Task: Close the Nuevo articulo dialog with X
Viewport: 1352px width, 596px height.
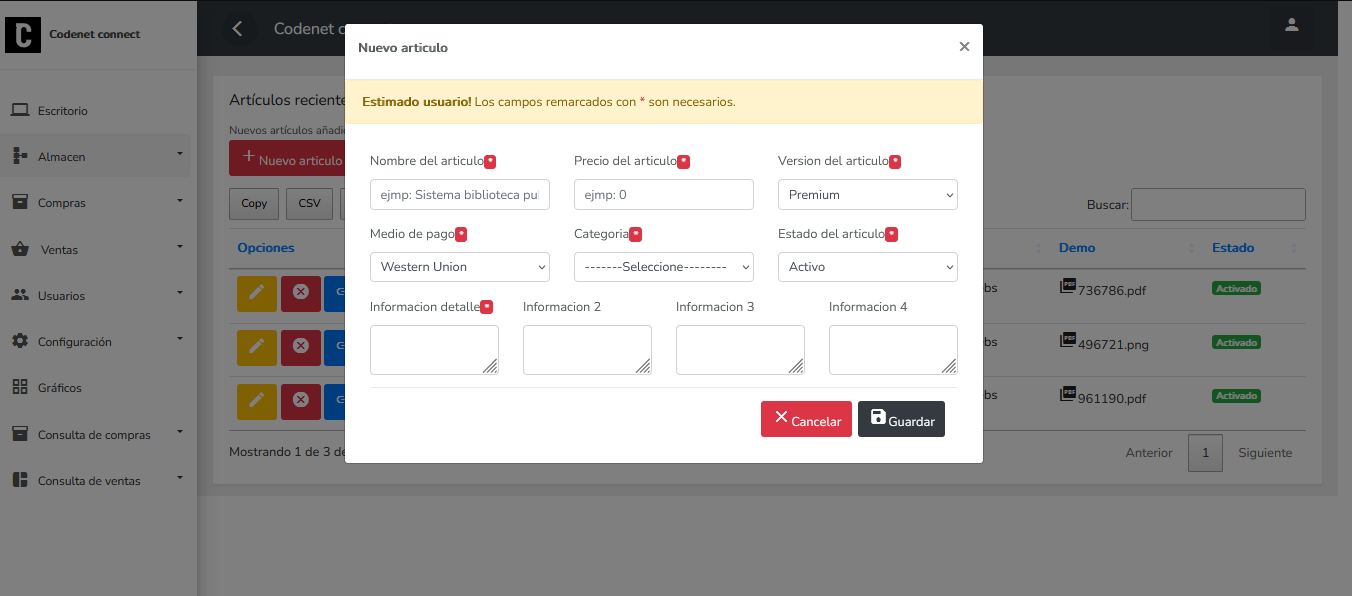Action: coord(964,47)
